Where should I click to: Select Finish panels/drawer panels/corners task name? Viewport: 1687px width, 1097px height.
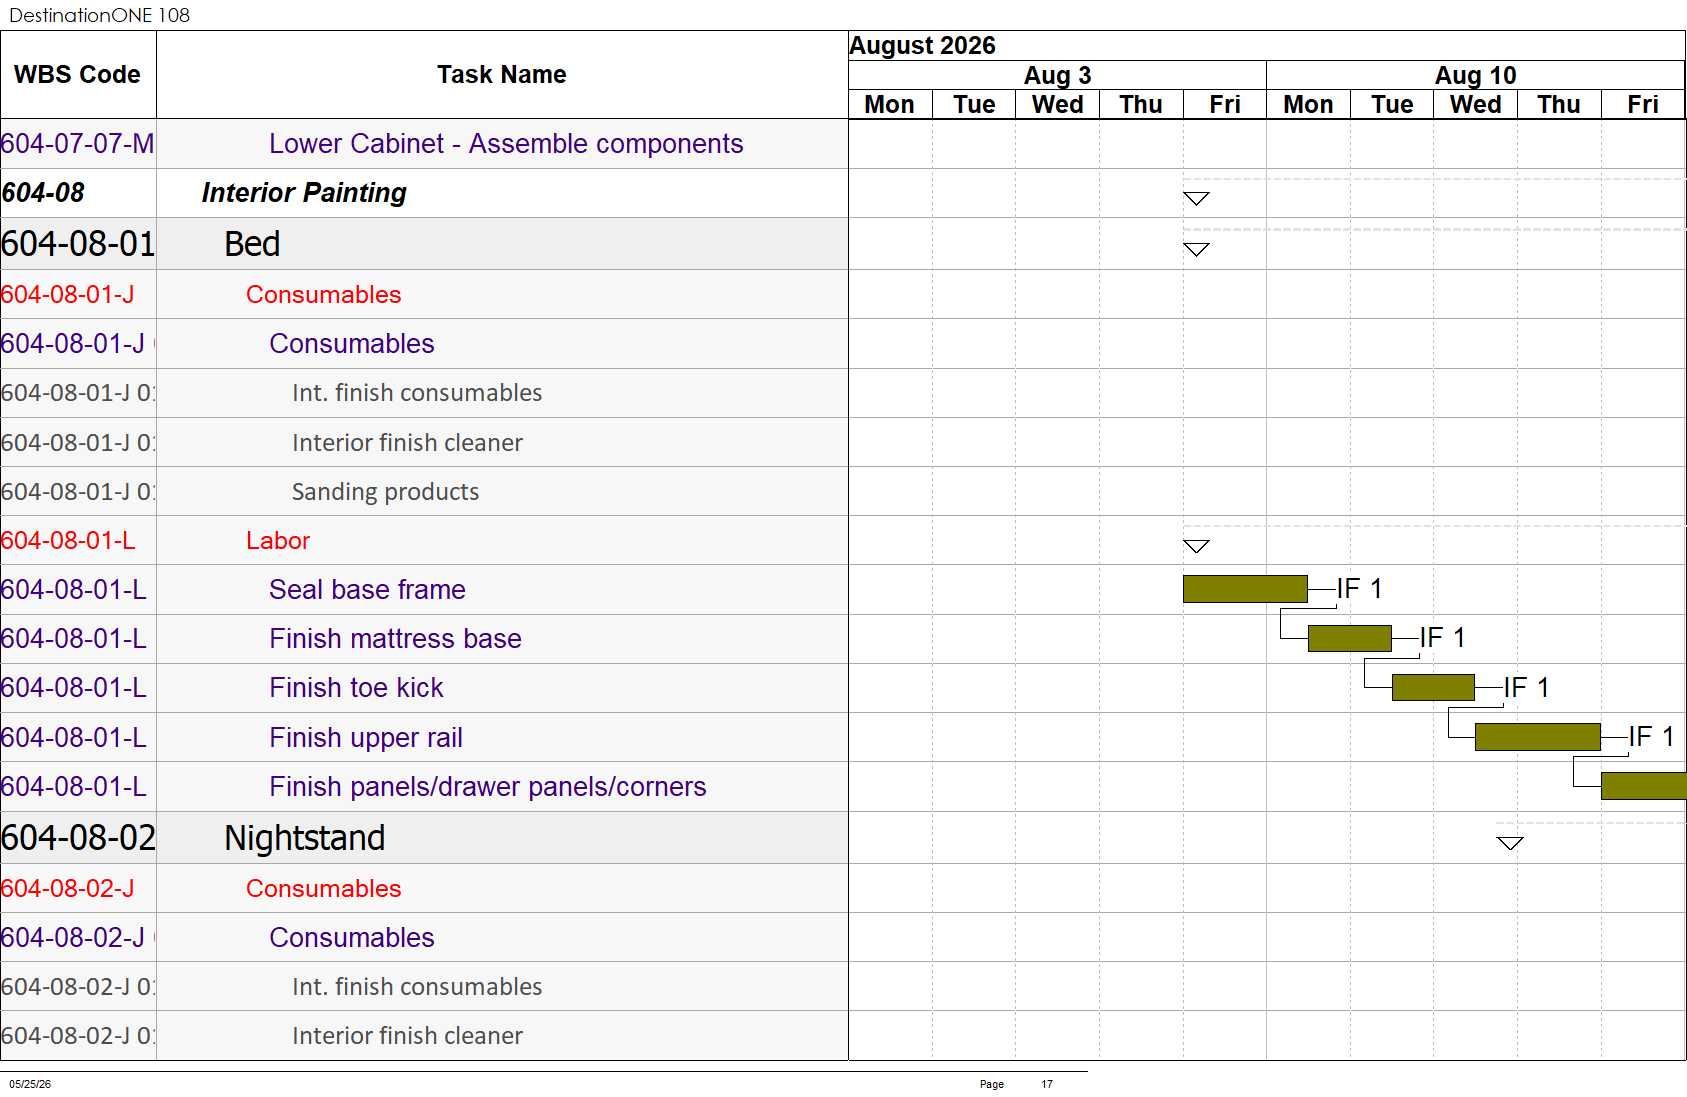(488, 787)
